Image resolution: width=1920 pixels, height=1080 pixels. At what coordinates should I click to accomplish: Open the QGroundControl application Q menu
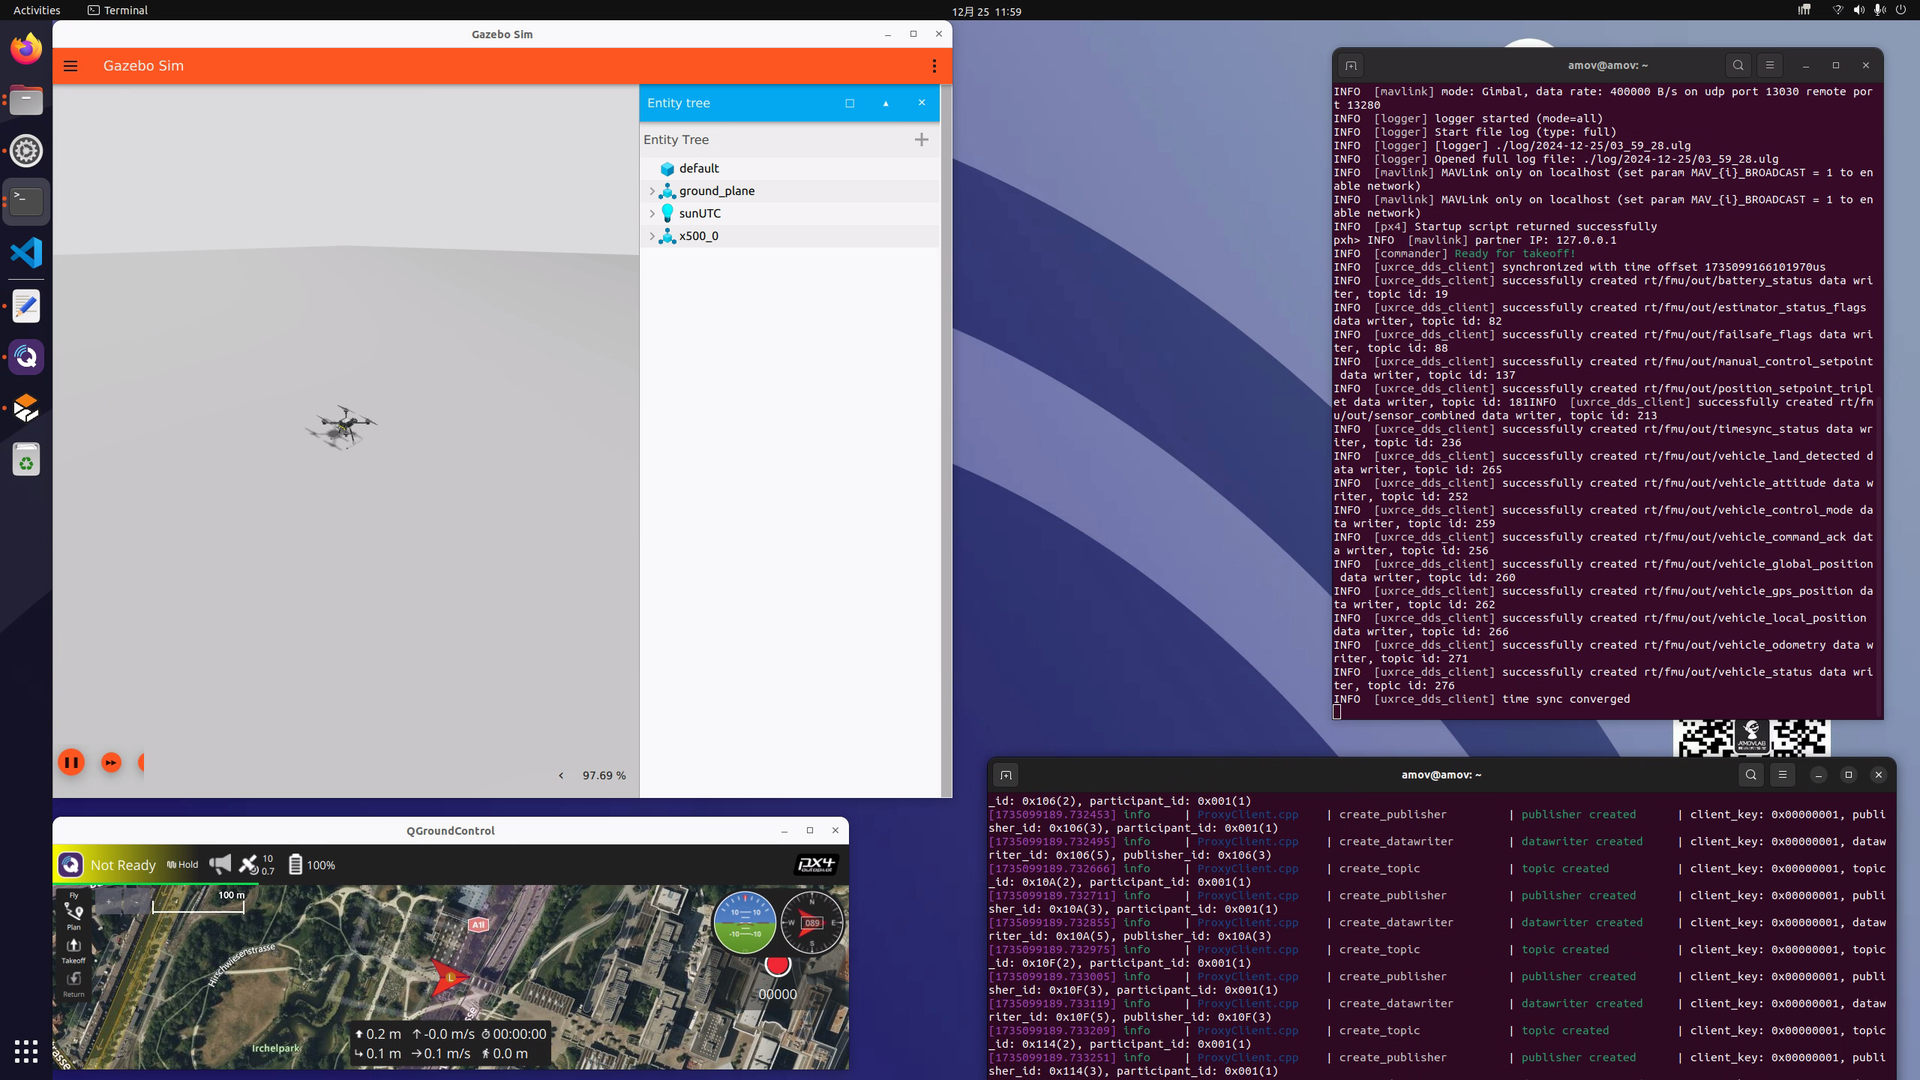[x=70, y=865]
